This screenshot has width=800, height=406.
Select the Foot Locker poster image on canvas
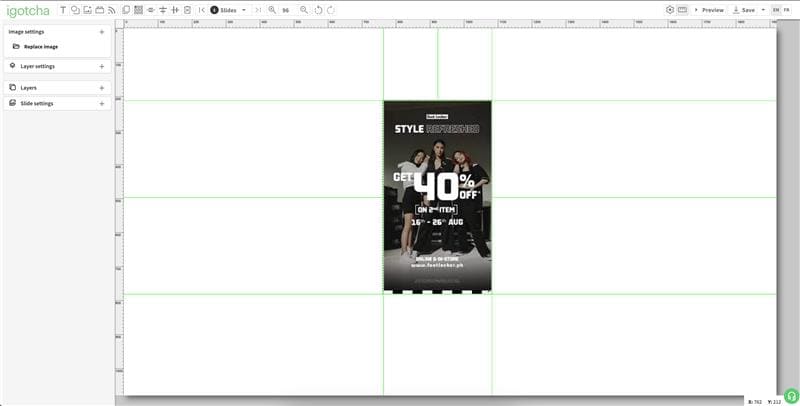click(438, 197)
